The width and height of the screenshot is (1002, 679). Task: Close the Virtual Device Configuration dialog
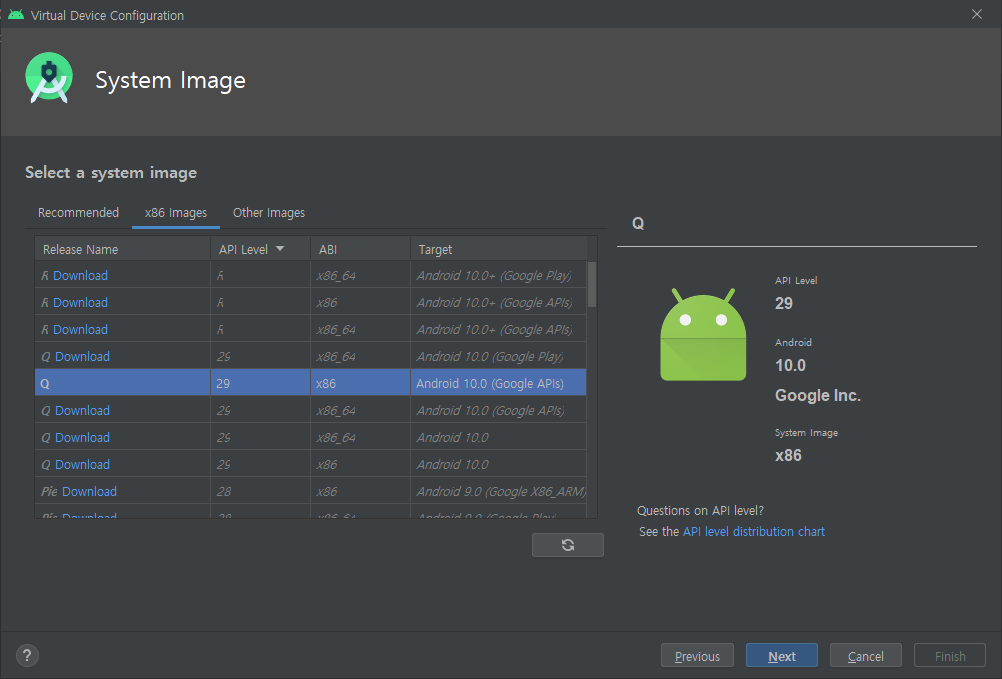(x=976, y=14)
